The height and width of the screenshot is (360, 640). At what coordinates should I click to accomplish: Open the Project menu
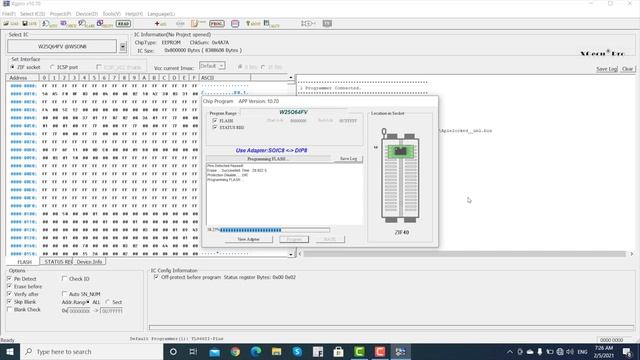(60, 14)
